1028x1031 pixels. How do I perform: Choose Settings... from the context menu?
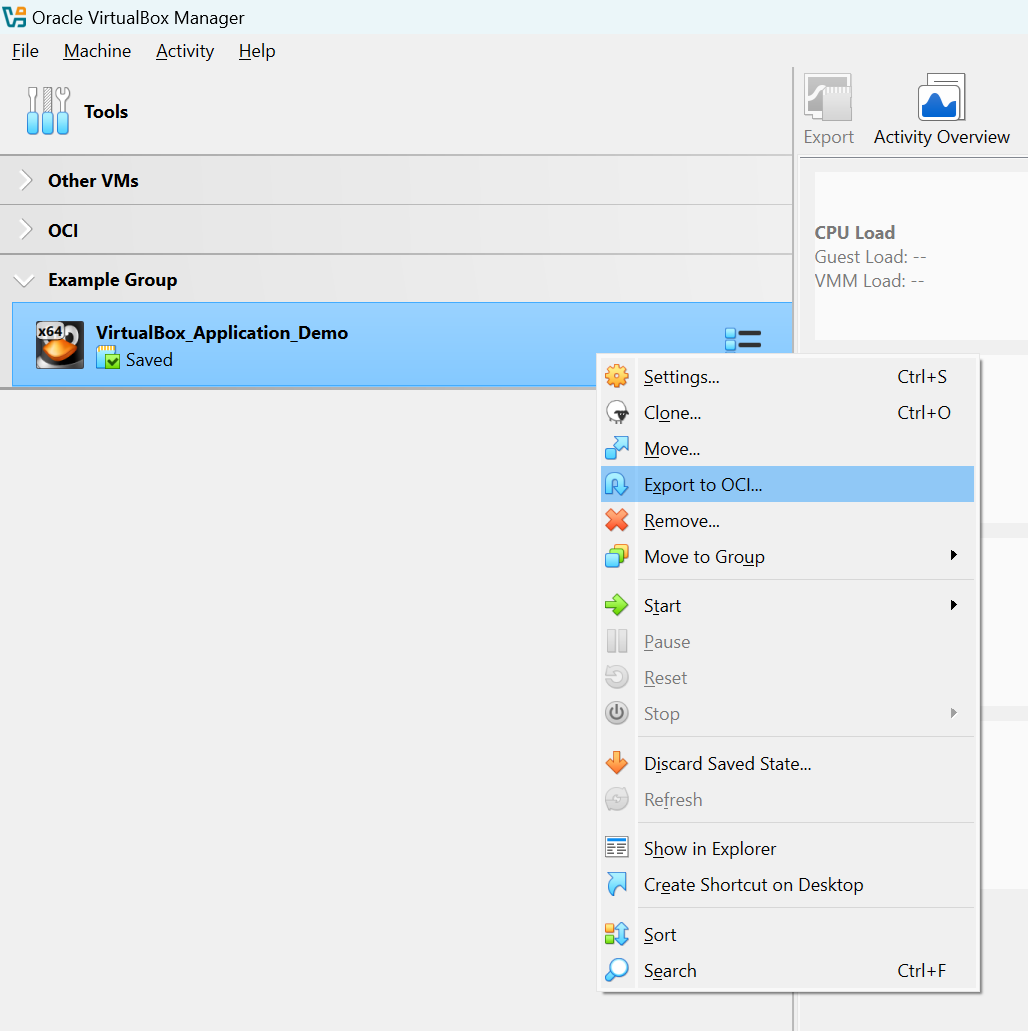click(x=787, y=377)
